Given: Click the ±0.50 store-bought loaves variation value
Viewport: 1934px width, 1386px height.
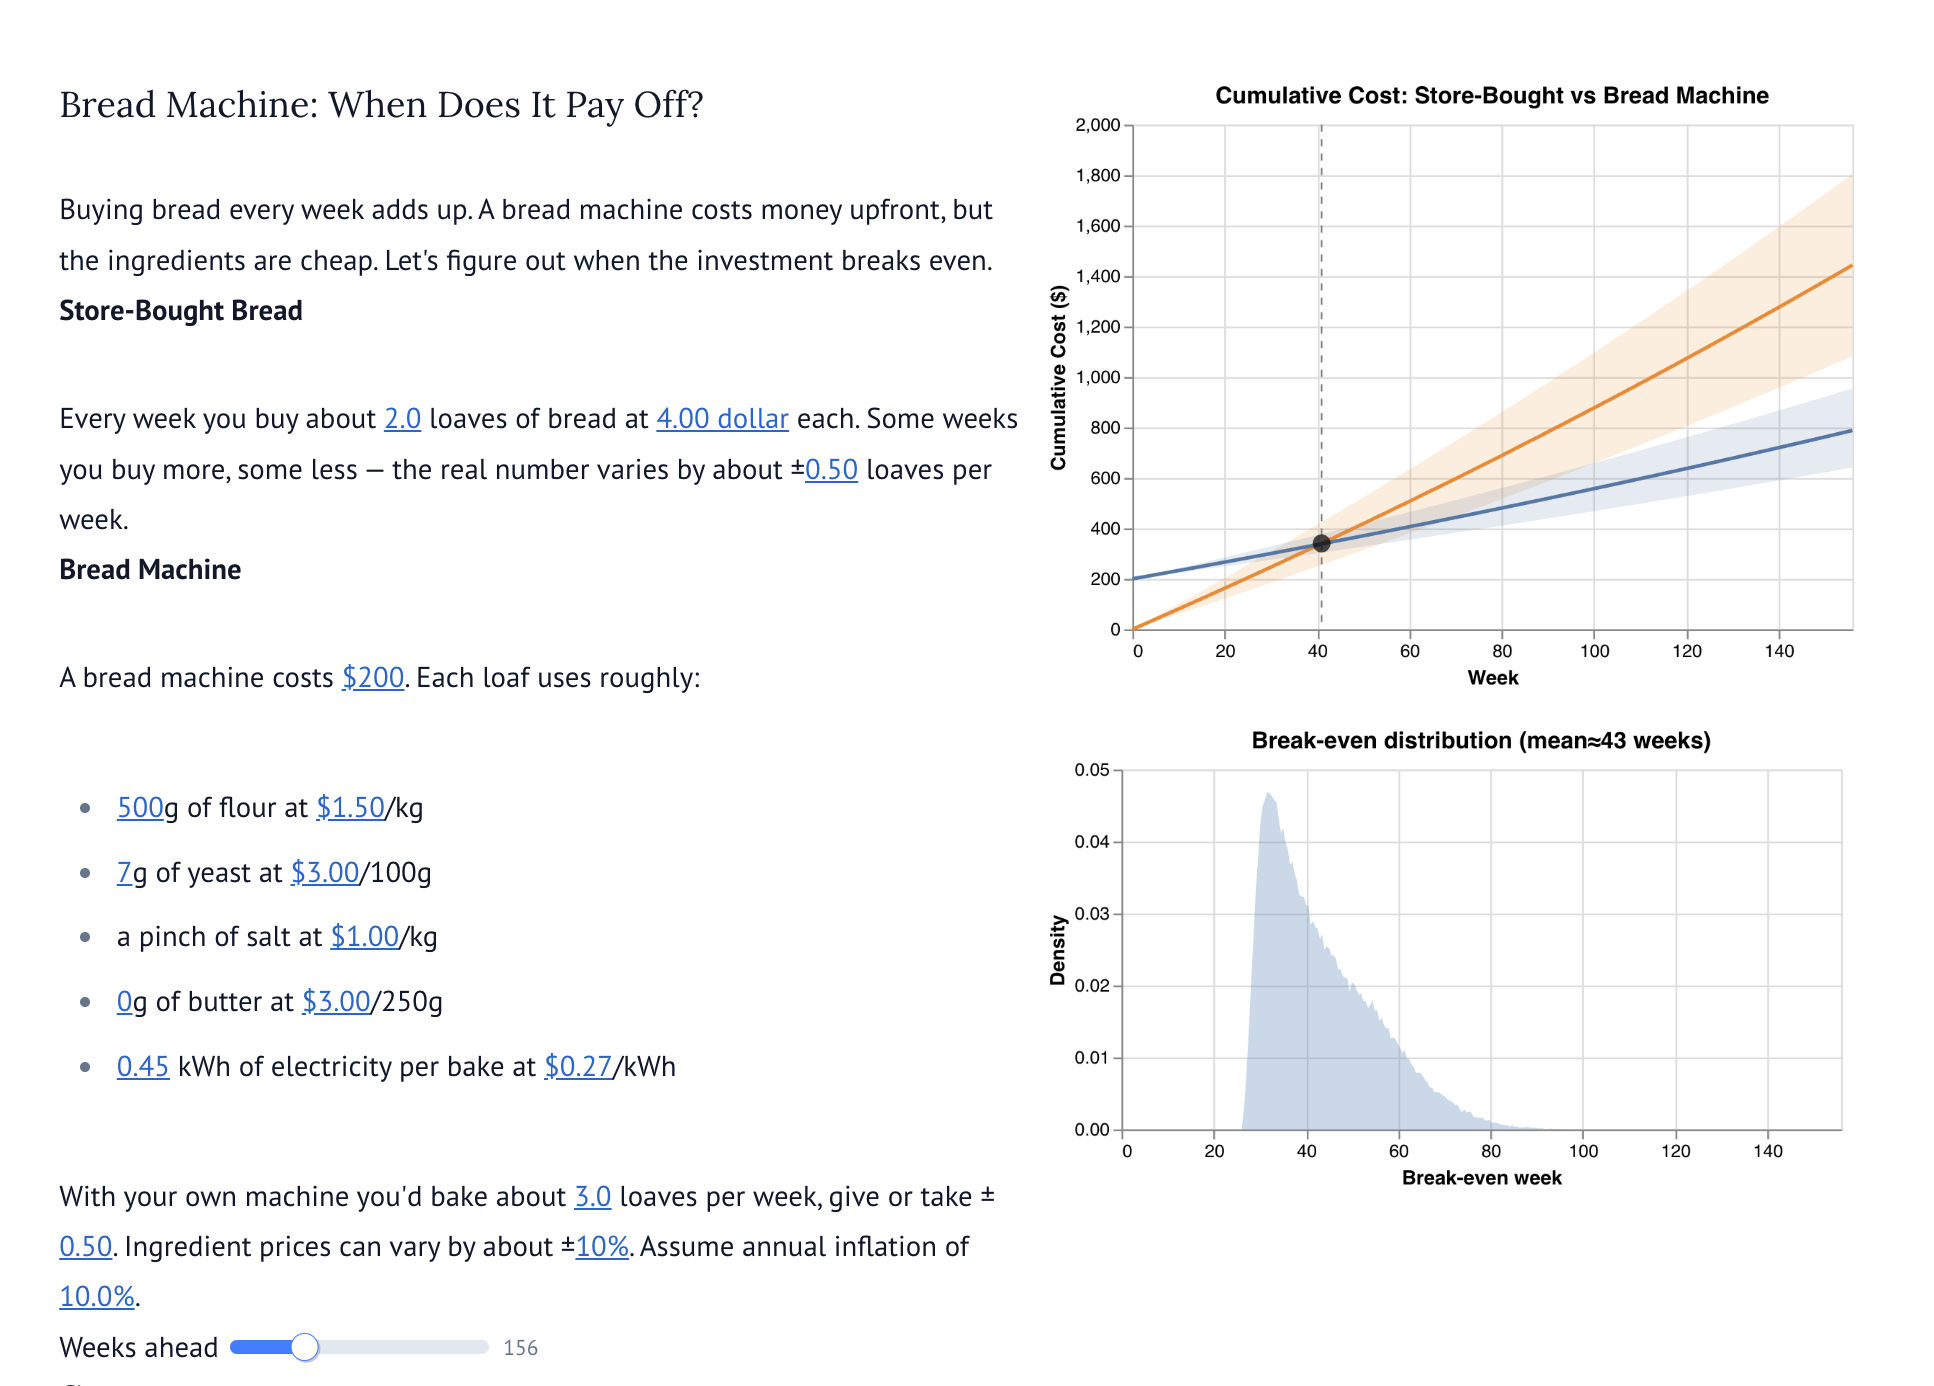Looking at the screenshot, I should pos(831,470).
